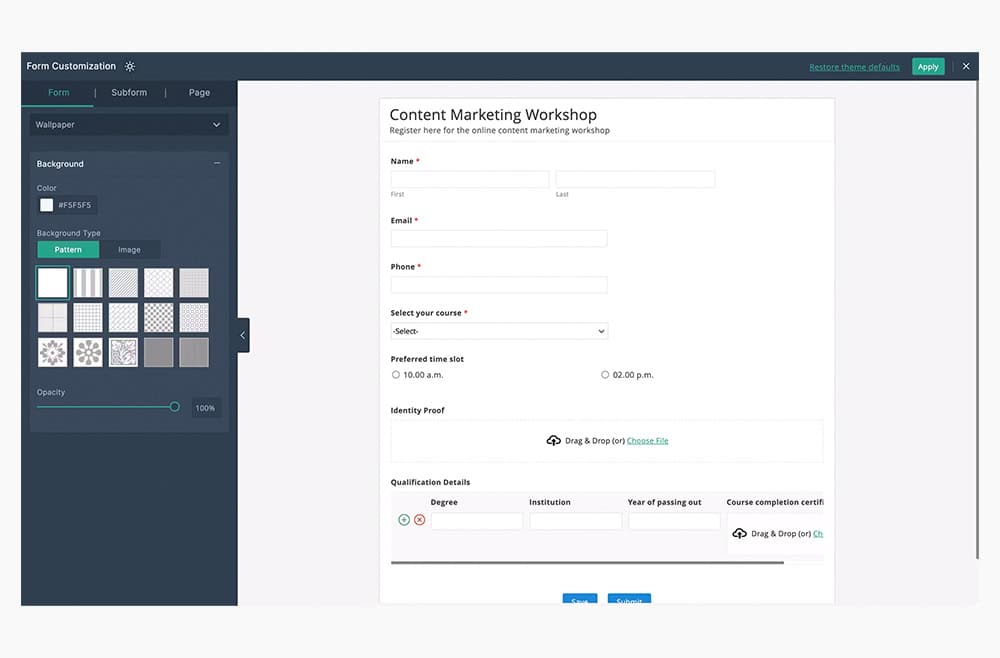Screen dimensions: 1000x658
Task: Open the Subform tab
Action: pos(129,92)
